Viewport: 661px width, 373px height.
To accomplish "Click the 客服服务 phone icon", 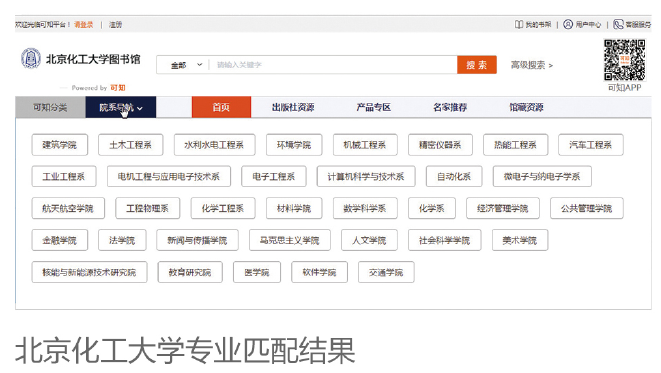I will tap(618, 24).
